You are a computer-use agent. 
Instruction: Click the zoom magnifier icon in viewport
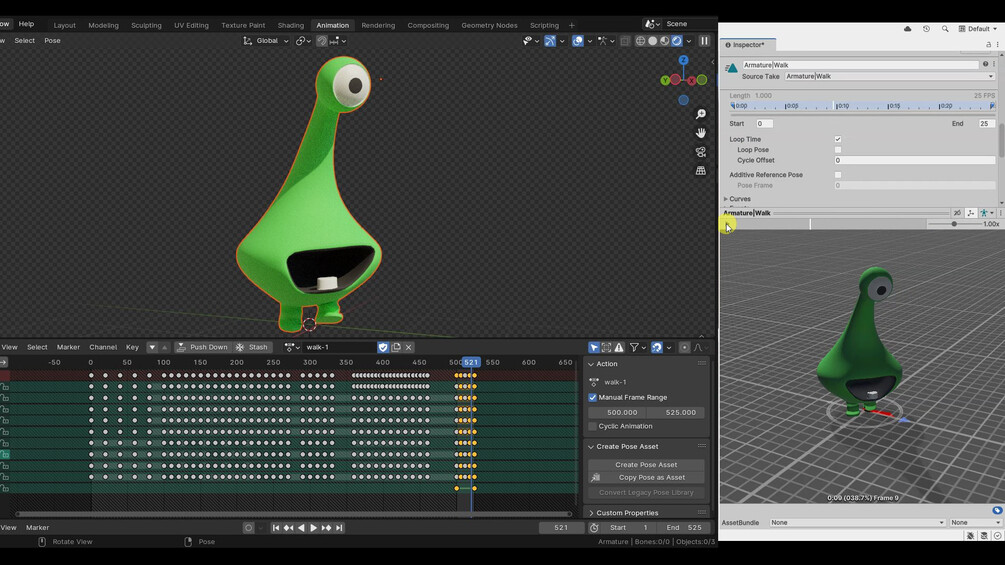[x=701, y=114]
